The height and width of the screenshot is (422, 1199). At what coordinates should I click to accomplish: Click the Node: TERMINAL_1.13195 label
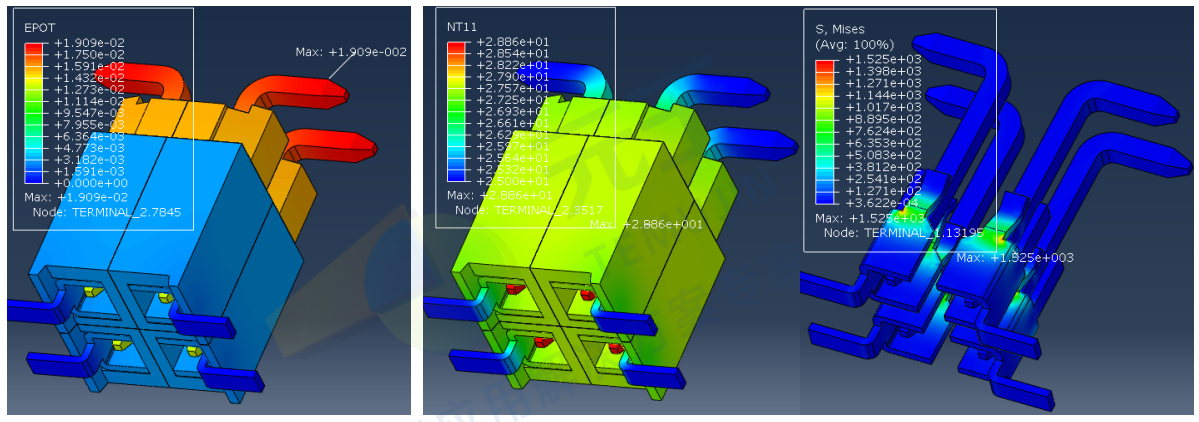901,232
